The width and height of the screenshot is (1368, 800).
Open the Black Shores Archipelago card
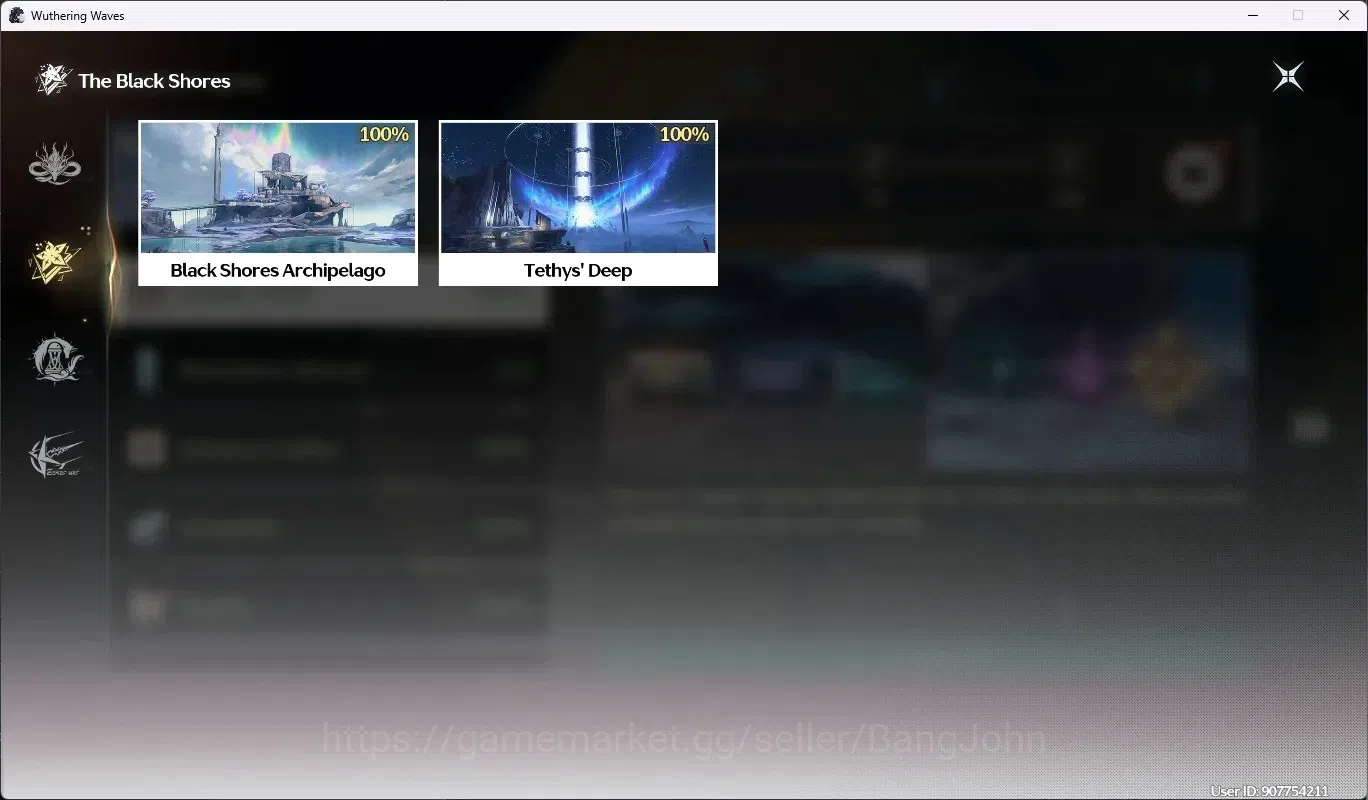(x=278, y=203)
